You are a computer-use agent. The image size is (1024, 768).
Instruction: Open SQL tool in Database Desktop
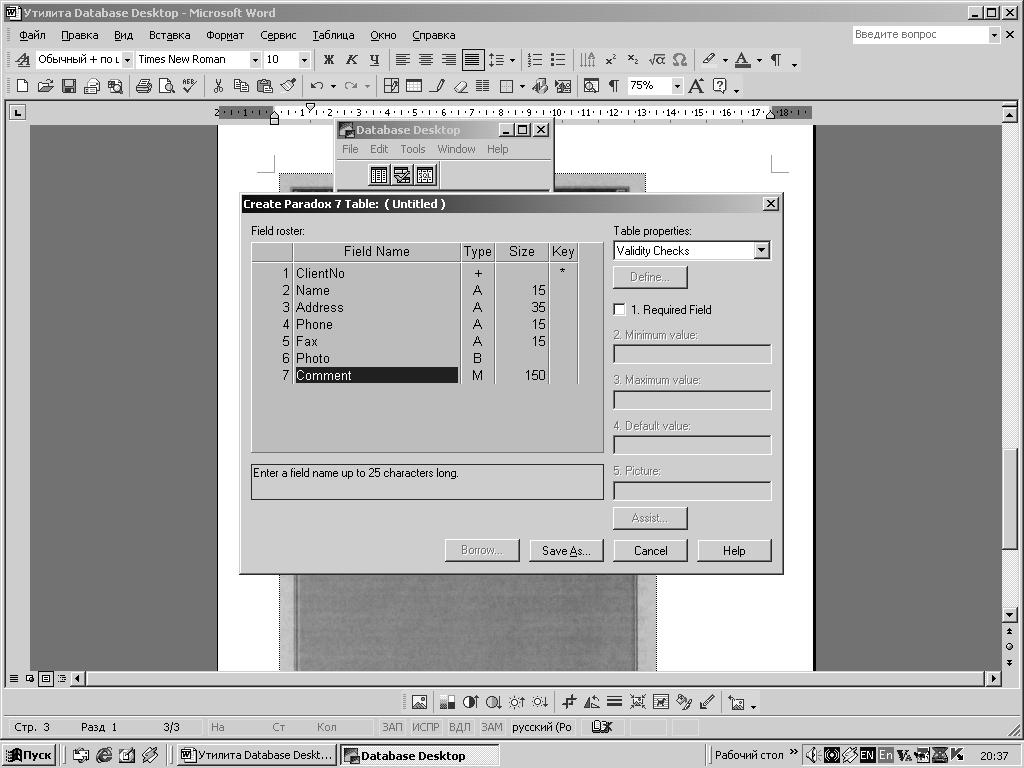pyautogui.click(x=424, y=174)
